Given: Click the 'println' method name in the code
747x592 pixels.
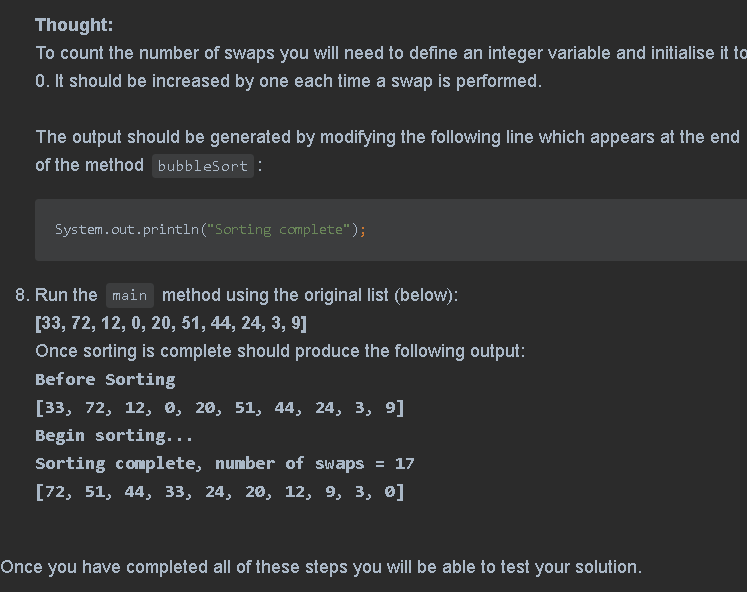Looking at the screenshot, I should point(171,230).
